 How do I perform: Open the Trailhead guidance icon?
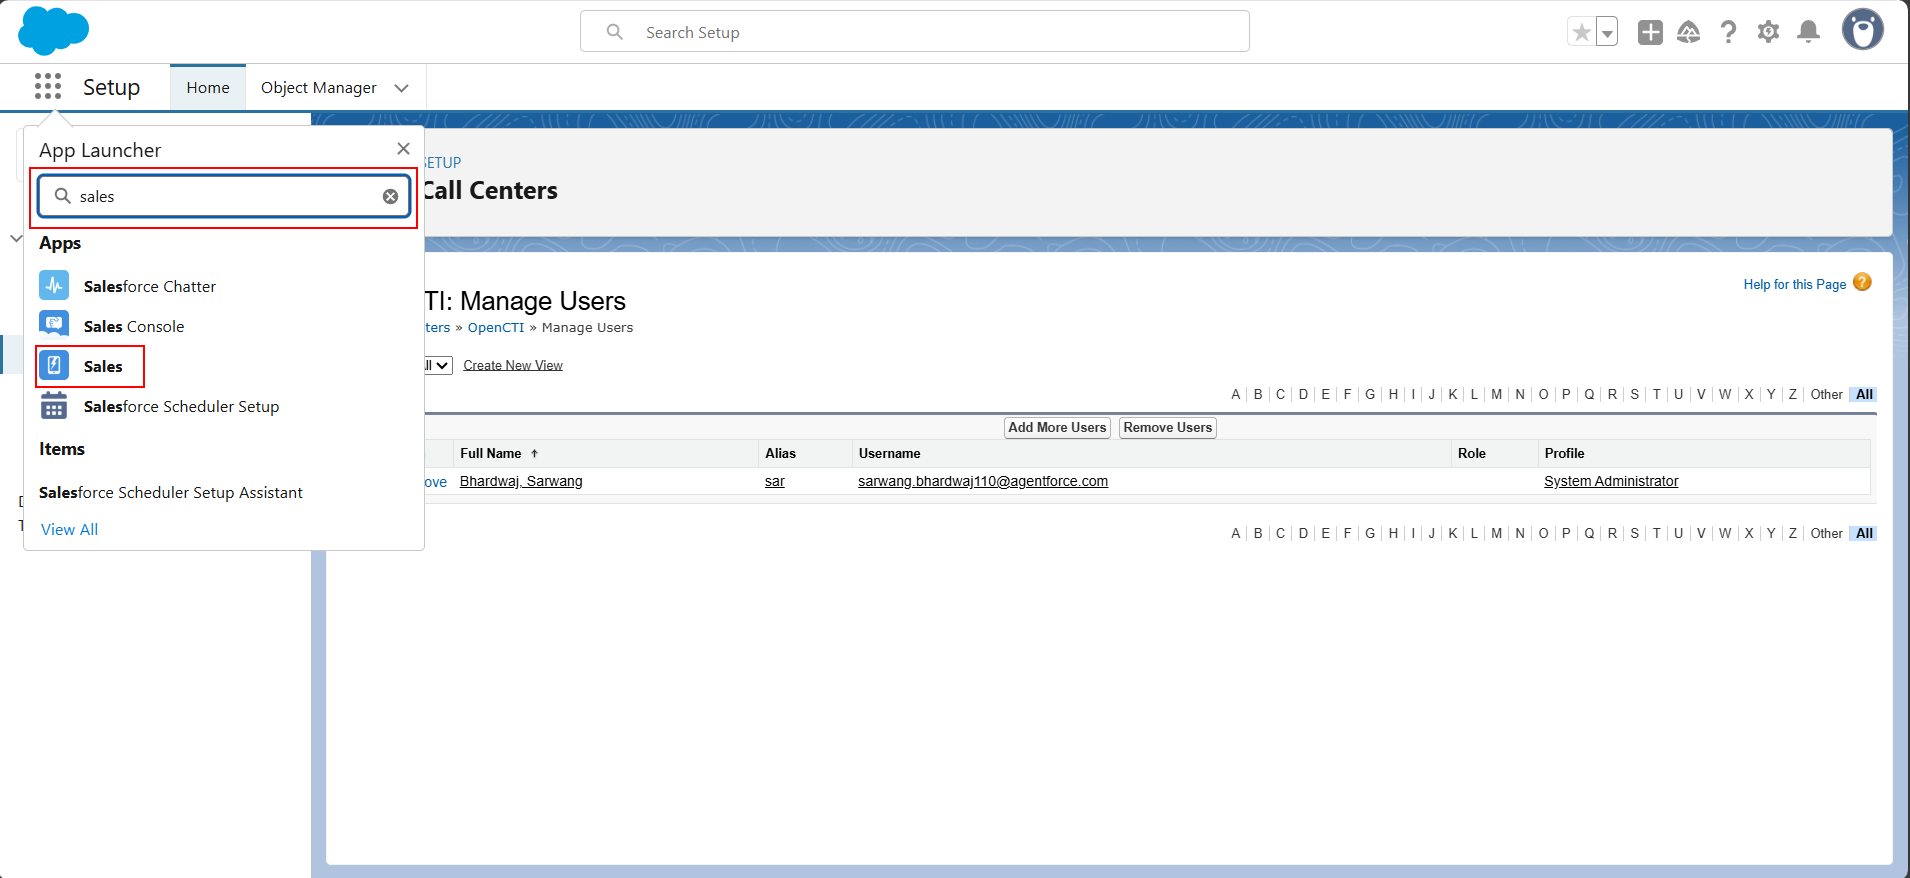1689,32
